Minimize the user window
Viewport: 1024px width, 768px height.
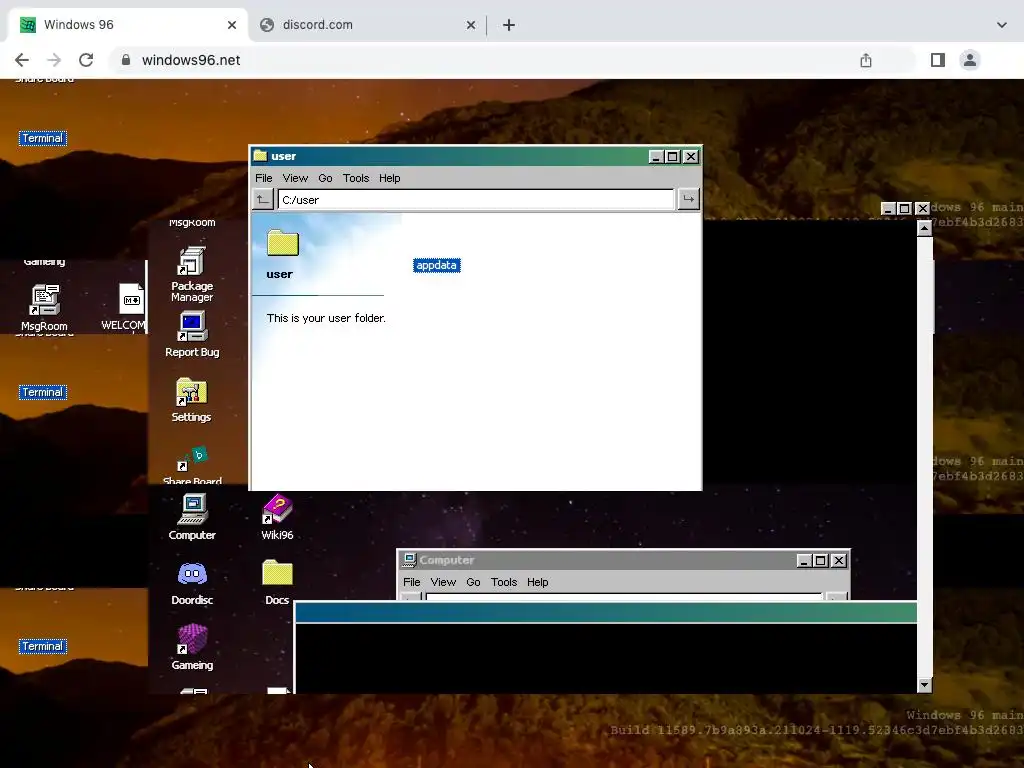coord(656,156)
